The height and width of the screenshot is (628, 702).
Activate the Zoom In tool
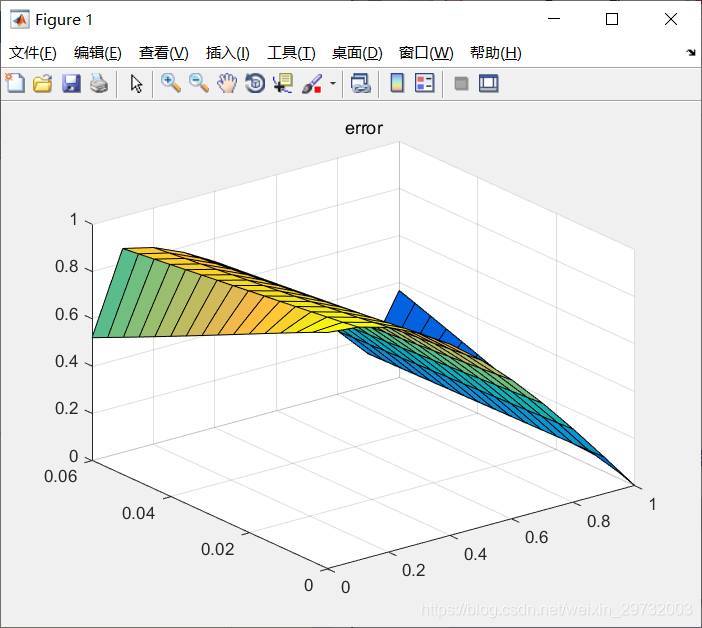pos(171,83)
